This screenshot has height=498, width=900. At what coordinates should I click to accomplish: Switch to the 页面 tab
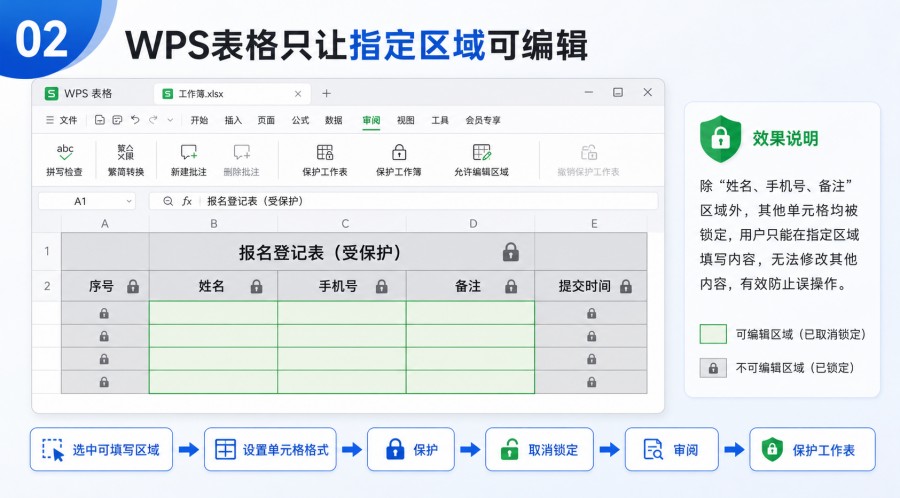pyautogui.click(x=266, y=120)
